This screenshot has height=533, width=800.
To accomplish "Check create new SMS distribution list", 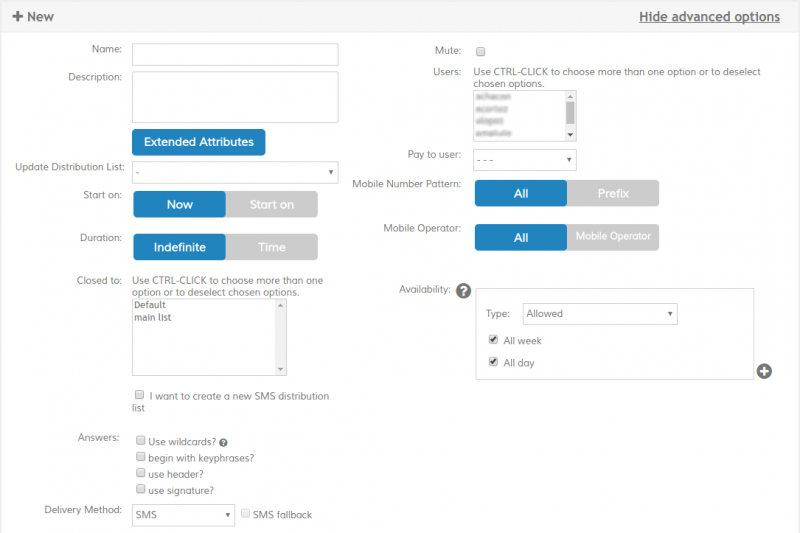I will point(140,395).
